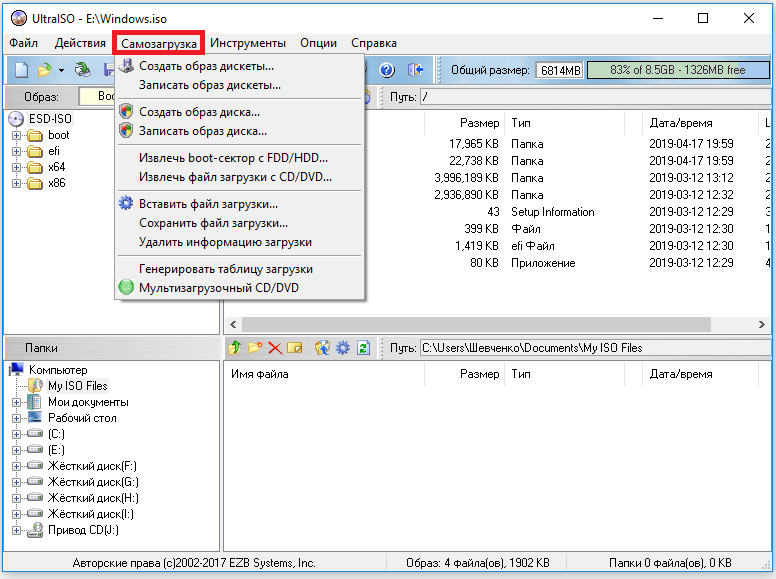The image size is (776, 579).
Task: Click the green Refresh icon in the lower toolbar
Action: pyautogui.click(x=363, y=348)
